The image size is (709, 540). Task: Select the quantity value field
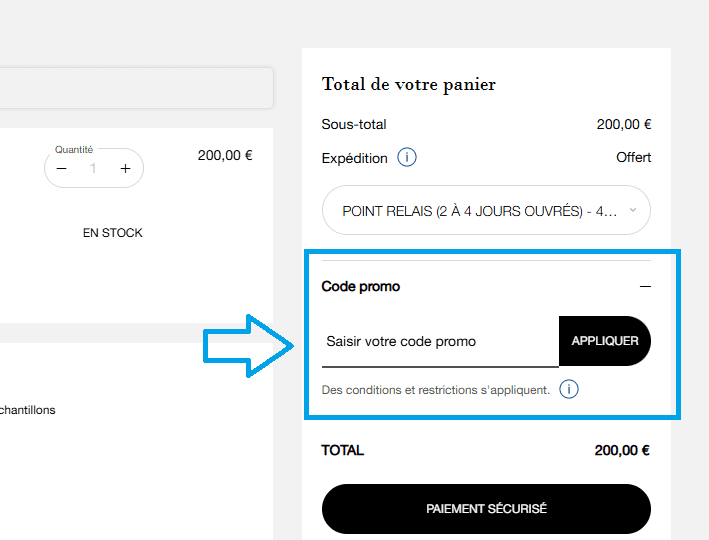[x=94, y=169]
